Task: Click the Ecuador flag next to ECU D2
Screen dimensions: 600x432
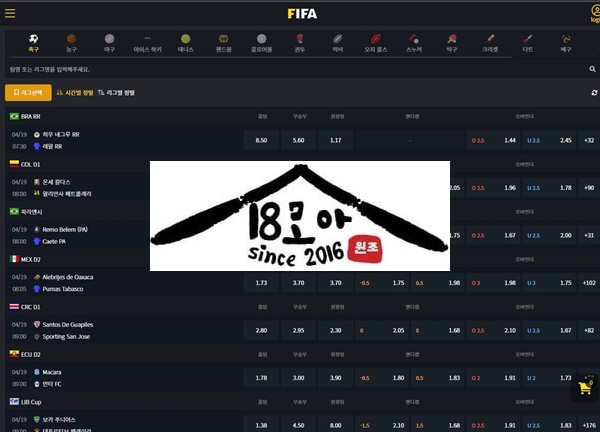Action: point(14,354)
